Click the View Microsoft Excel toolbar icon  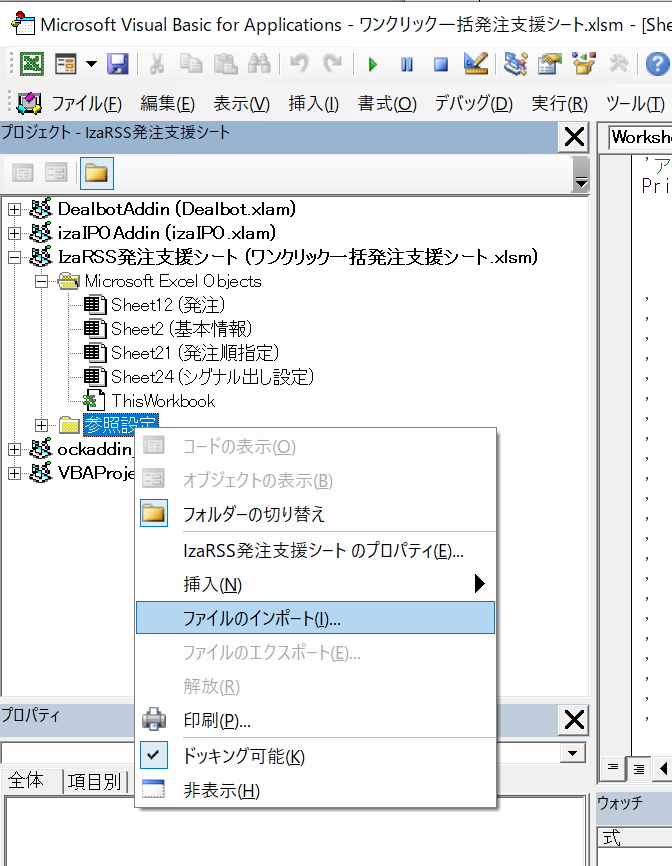(32, 64)
